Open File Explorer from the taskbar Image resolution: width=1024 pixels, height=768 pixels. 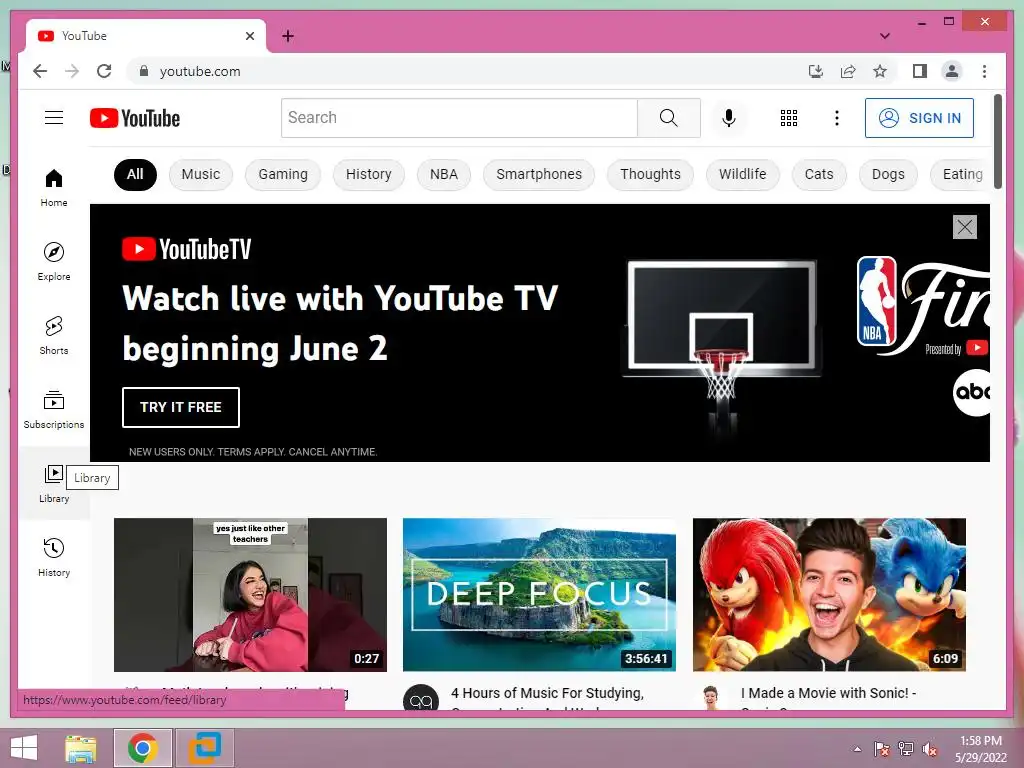(80, 748)
